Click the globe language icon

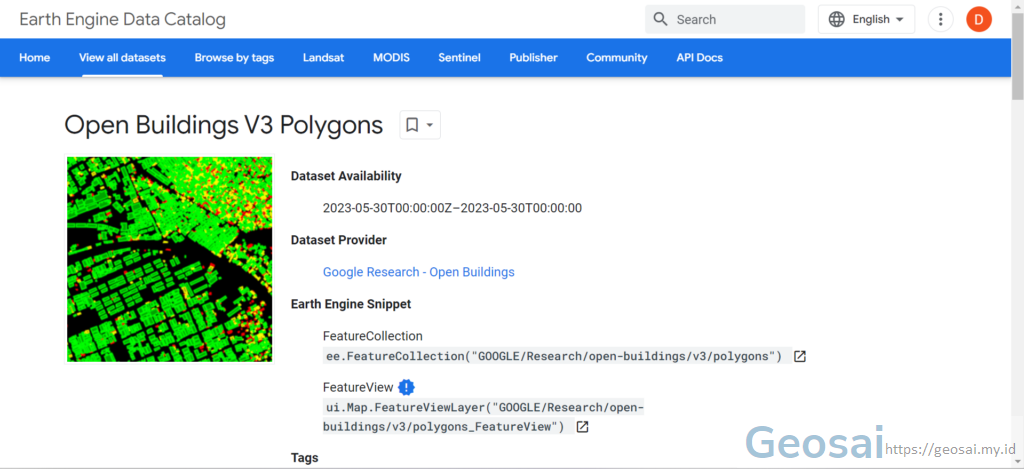[836, 20]
